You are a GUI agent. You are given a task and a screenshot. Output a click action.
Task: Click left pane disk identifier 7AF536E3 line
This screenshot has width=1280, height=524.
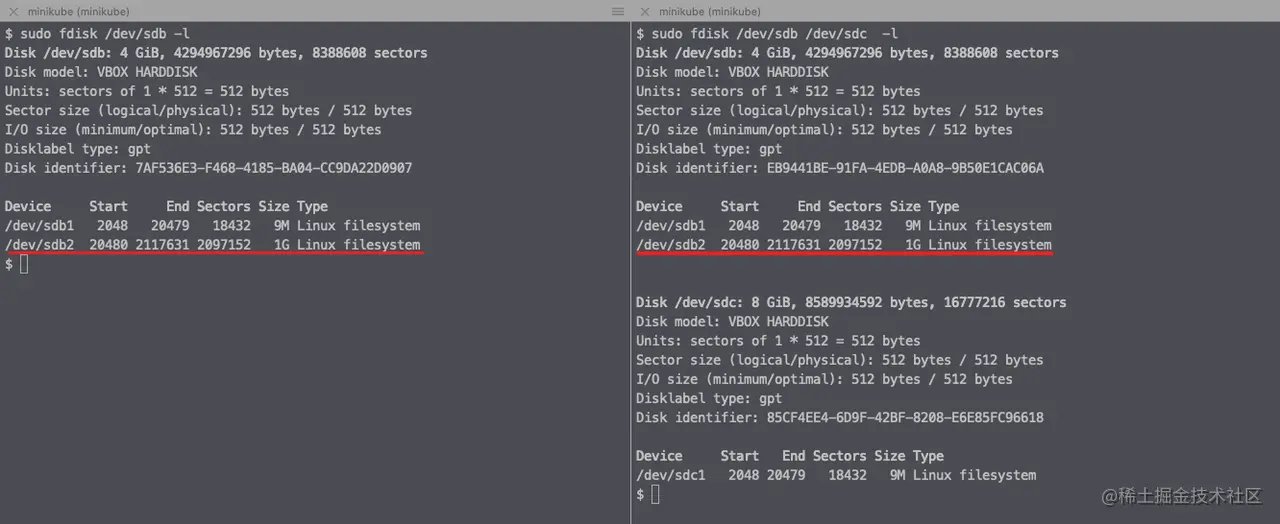(x=208, y=168)
